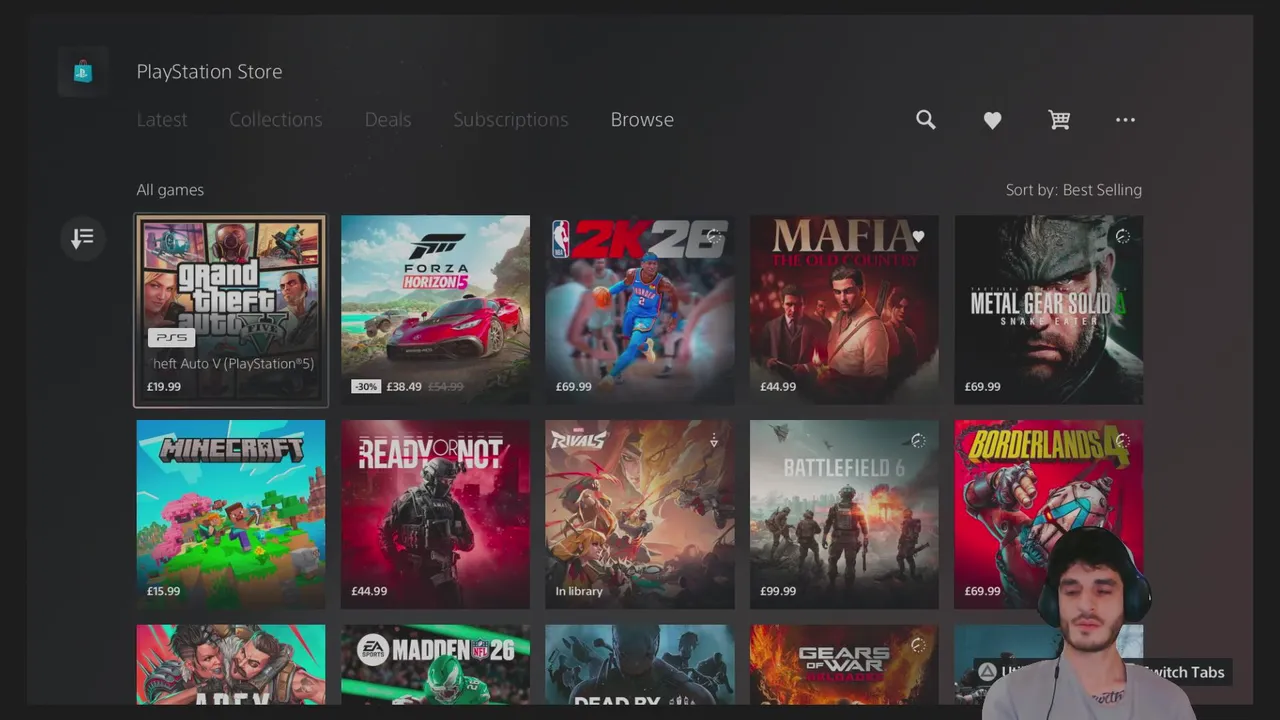Open the Minecraft game tile
1280x720 pixels.
[x=231, y=514]
